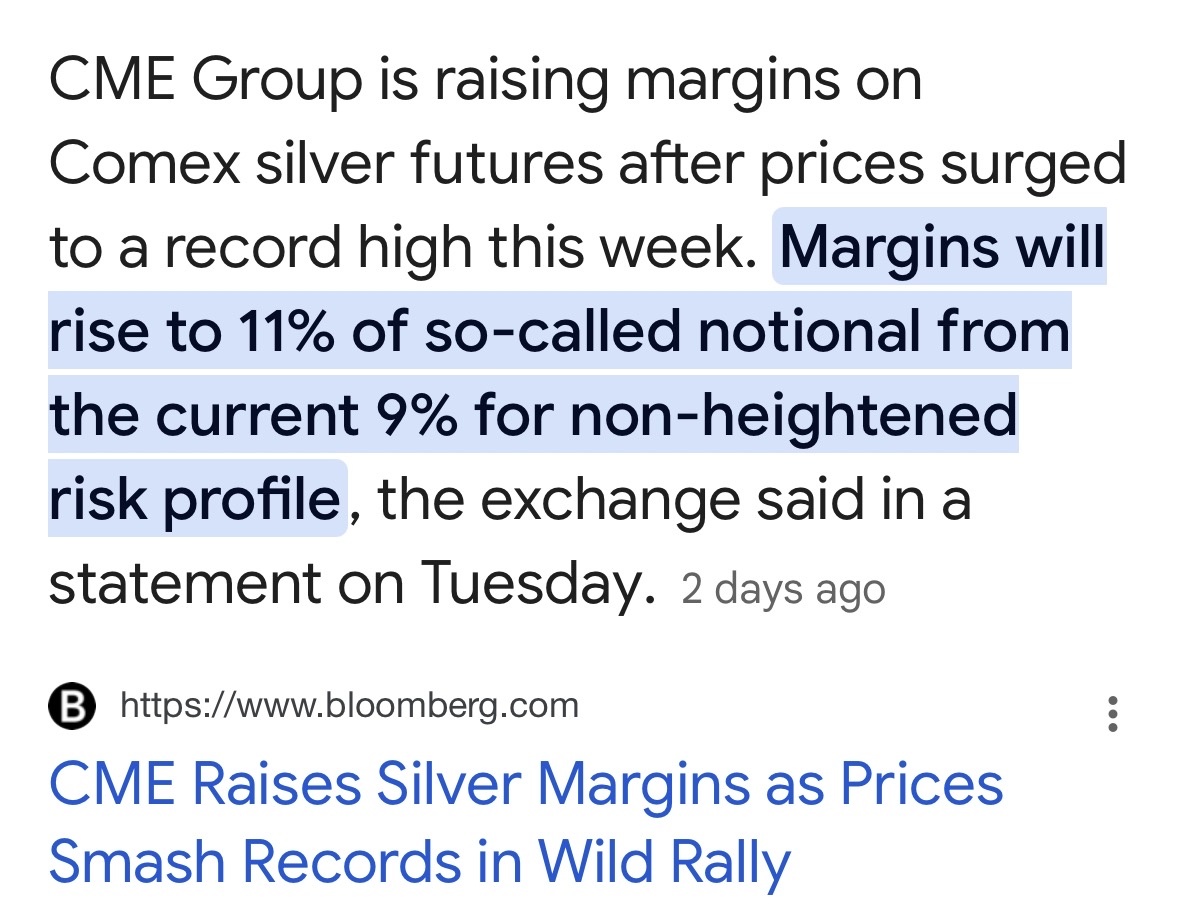Viewport: 1179px width, 913px height.
Task: Open the bloomberg.com URL link
Action: click(x=350, y=706)
